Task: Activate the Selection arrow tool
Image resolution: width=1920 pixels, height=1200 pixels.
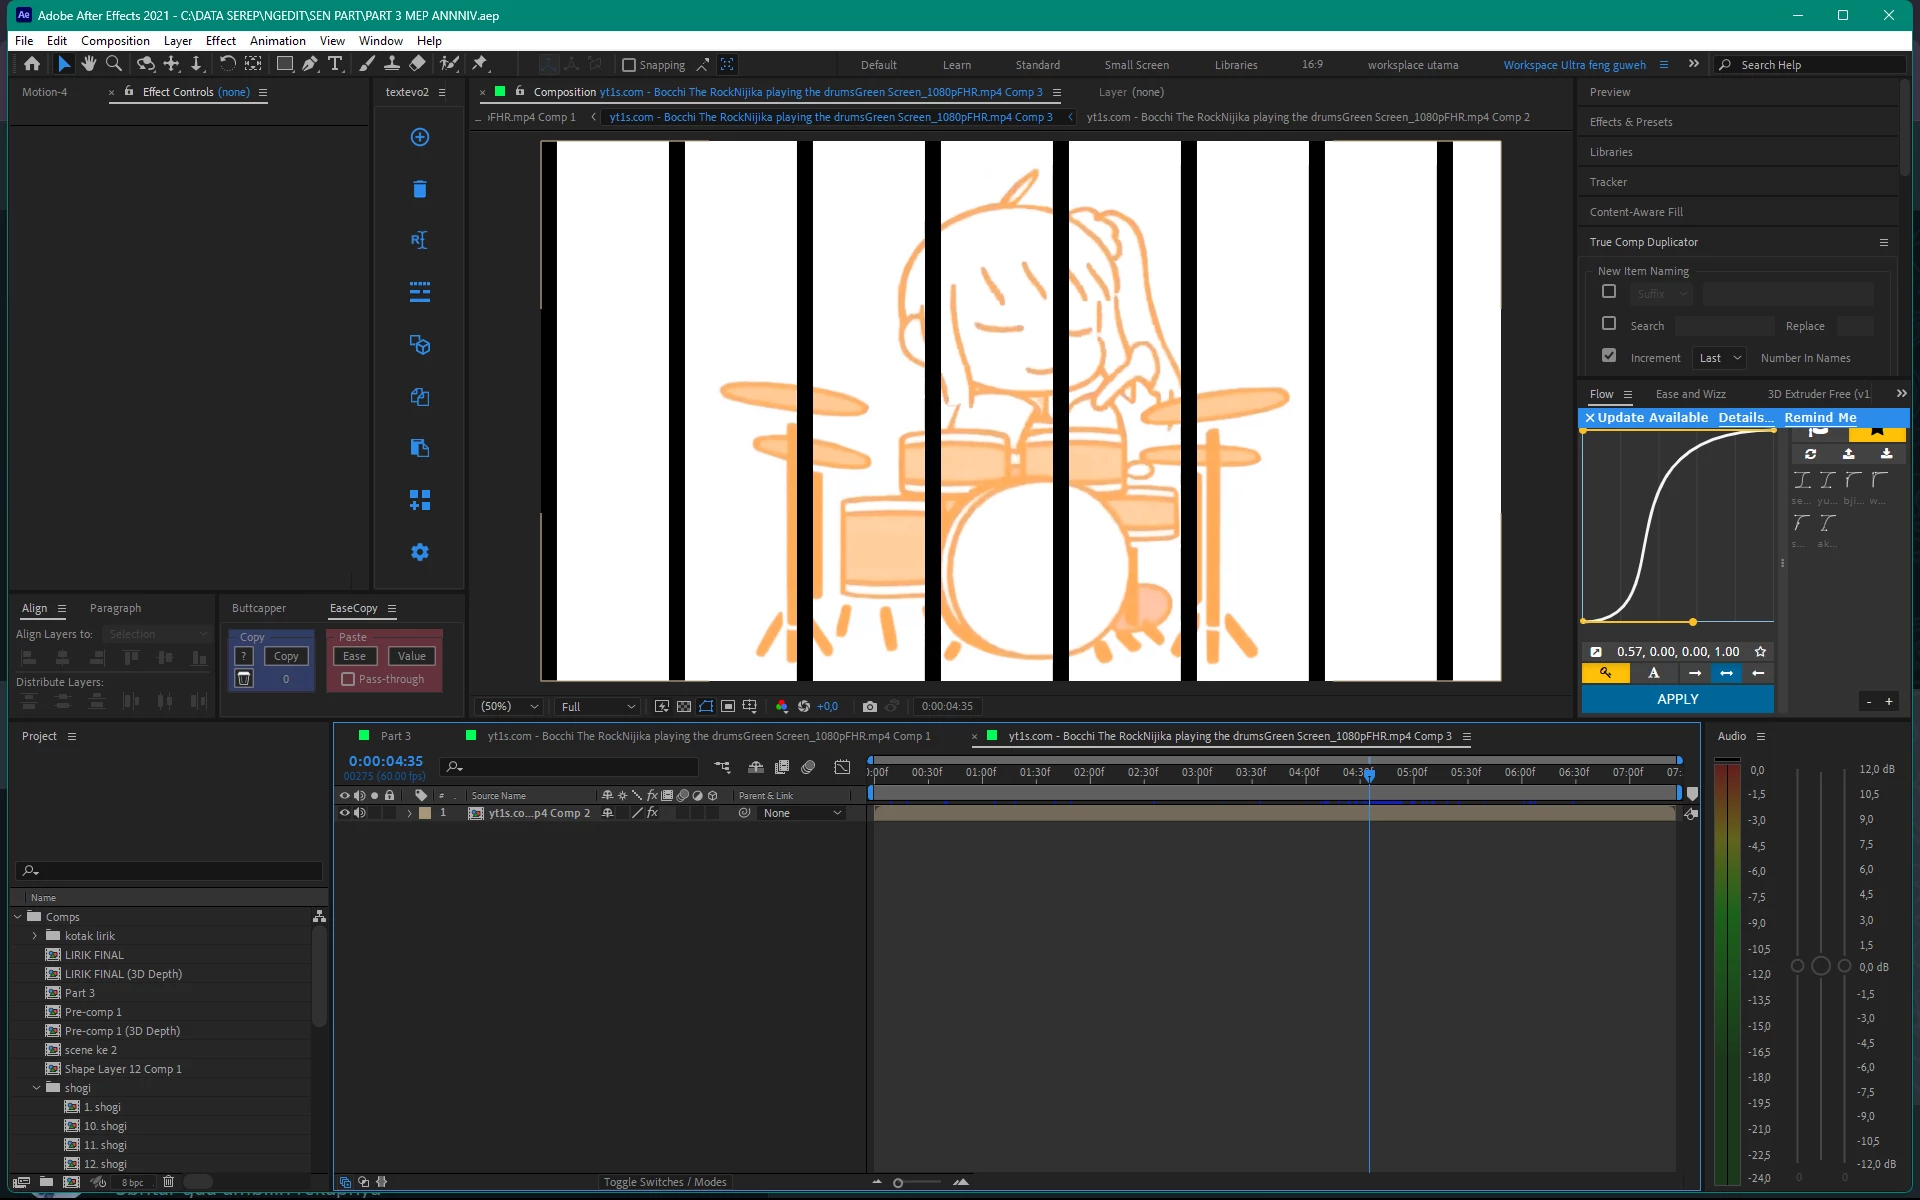Action: [x=64, y=64]
